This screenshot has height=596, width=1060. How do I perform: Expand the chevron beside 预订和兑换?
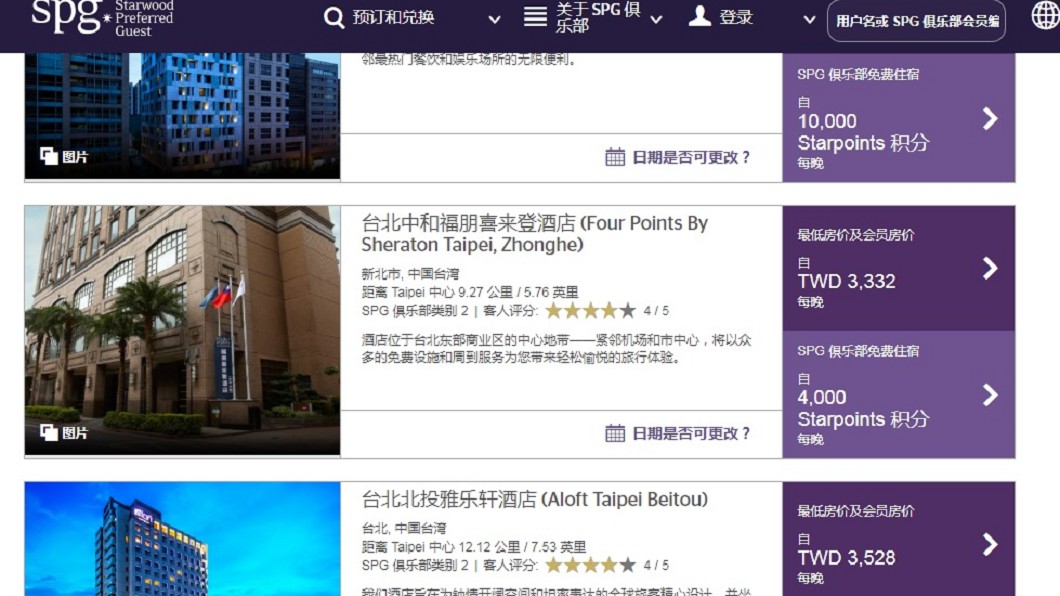tap(494, 20)
